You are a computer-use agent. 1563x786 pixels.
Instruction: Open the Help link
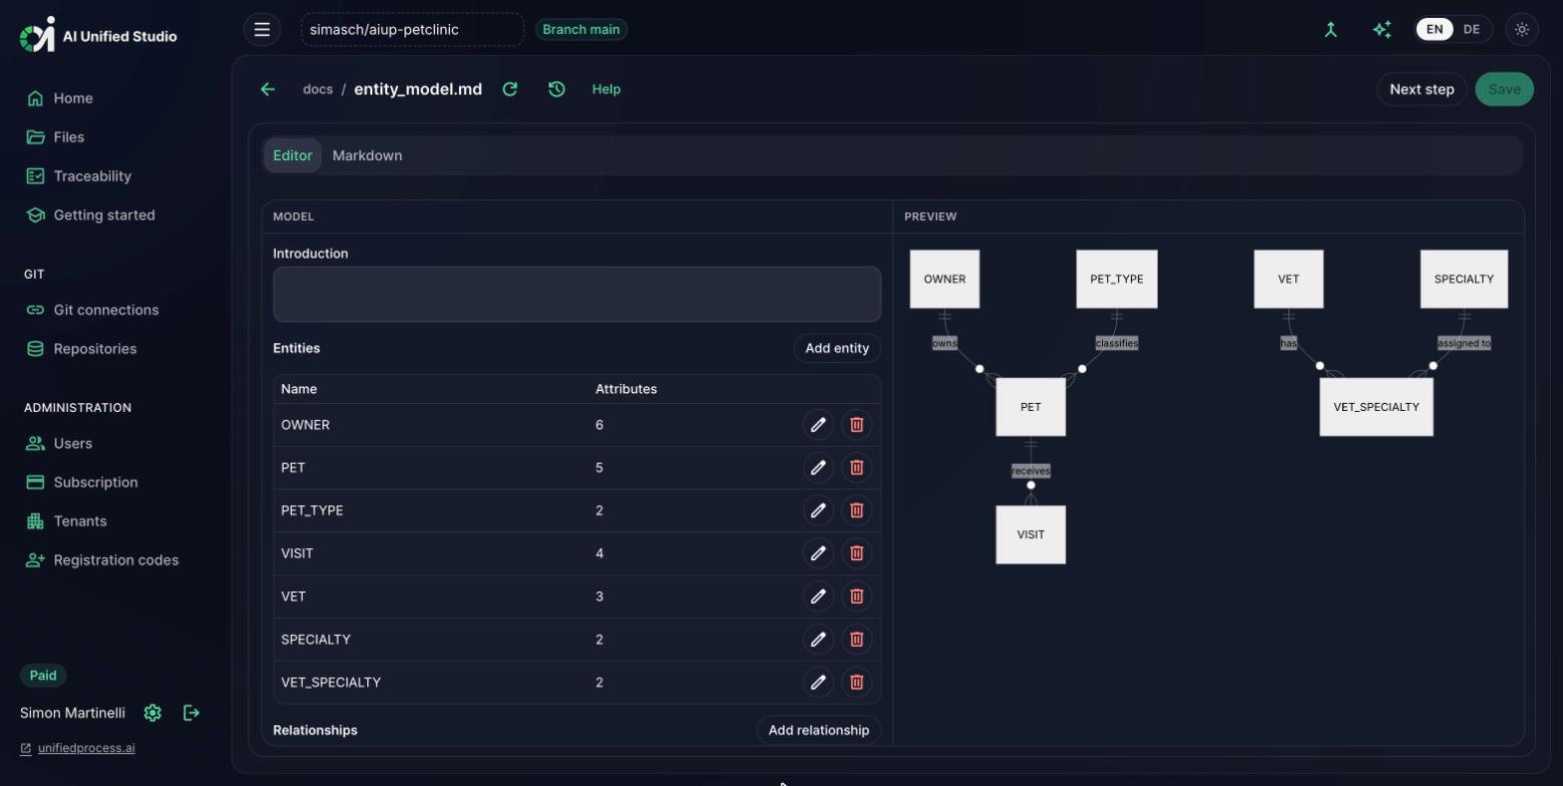click(x=606, y=89)
